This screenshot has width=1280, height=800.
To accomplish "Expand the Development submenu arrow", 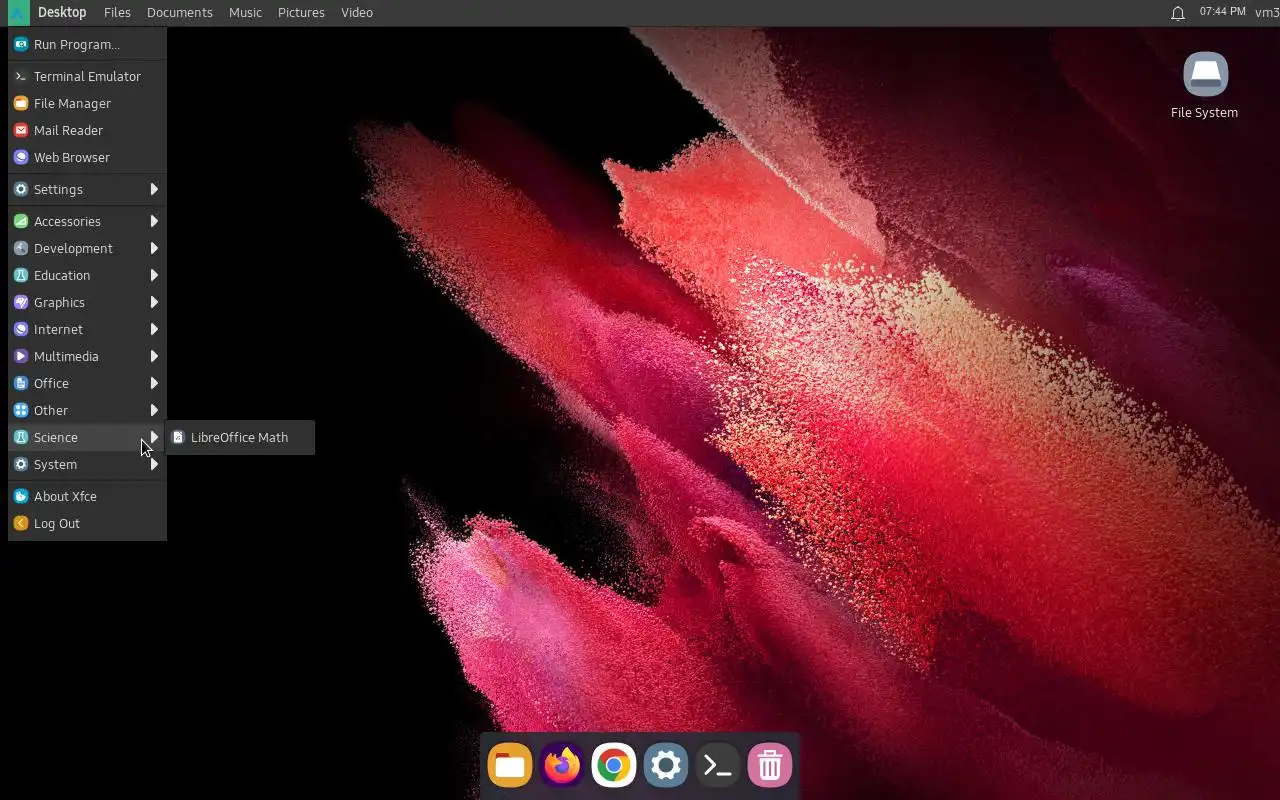I will click(x=154, y=248).
